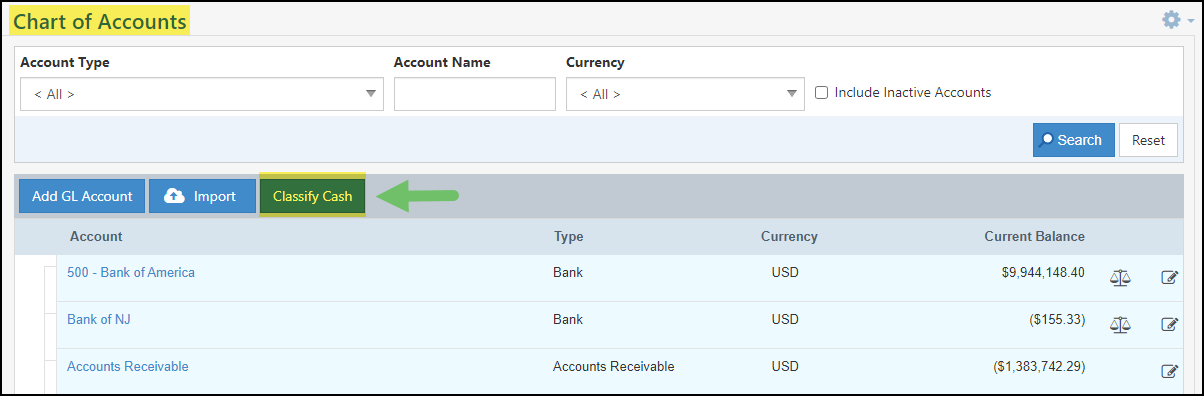Run the Search button
The height and width of the screenshot is (396, 1204).
1073,140
